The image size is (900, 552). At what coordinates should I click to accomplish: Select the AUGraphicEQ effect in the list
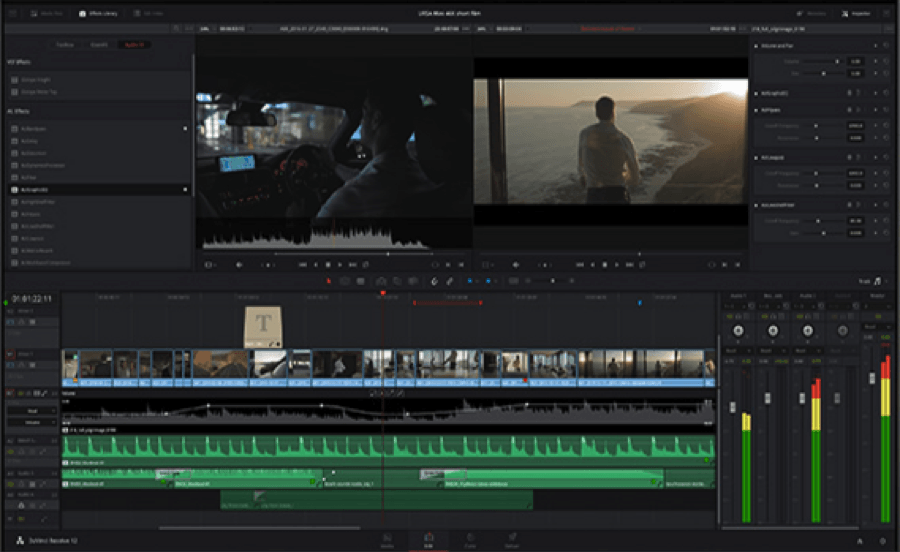98,189
